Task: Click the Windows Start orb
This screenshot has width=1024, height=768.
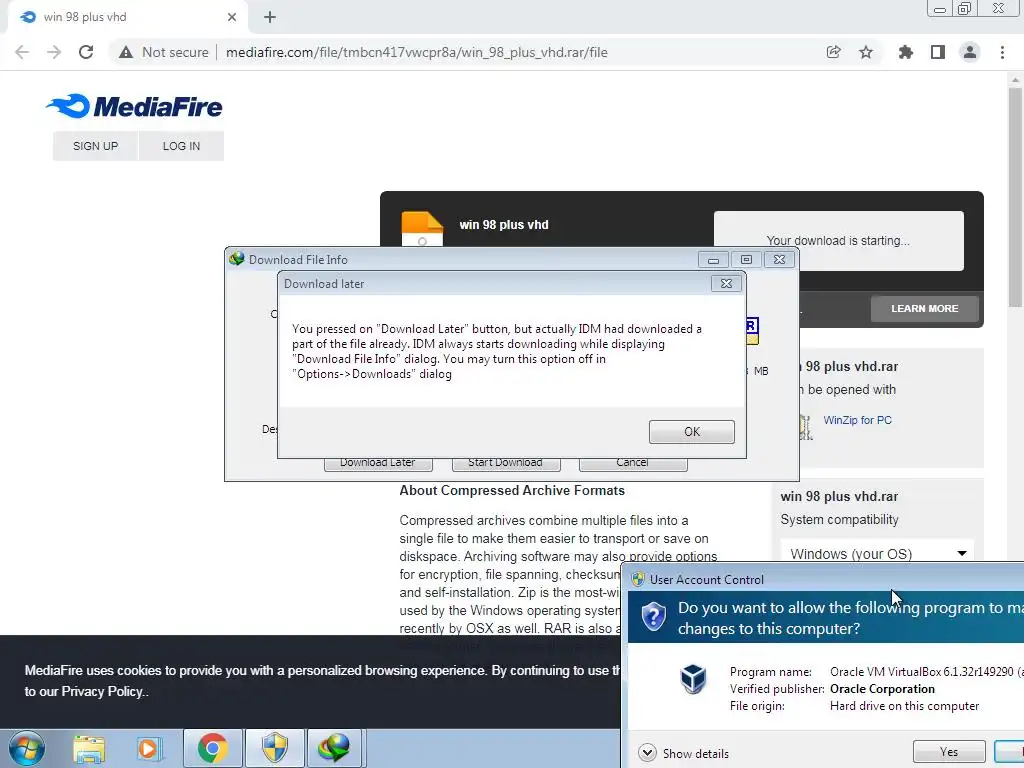Action: click(27, 748)
